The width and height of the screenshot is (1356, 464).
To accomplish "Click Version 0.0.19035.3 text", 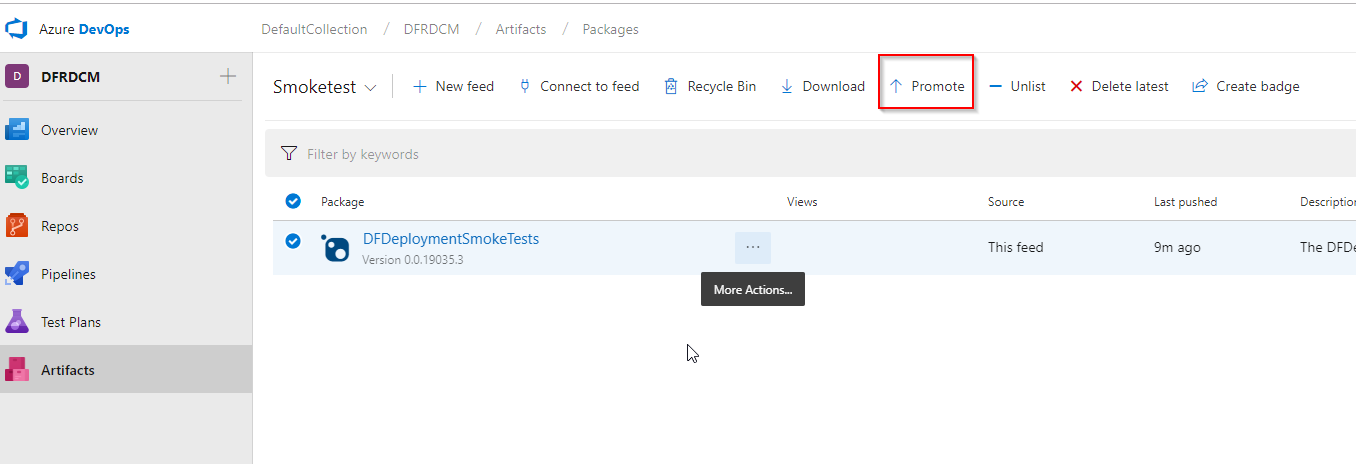I will coord(413,260).
